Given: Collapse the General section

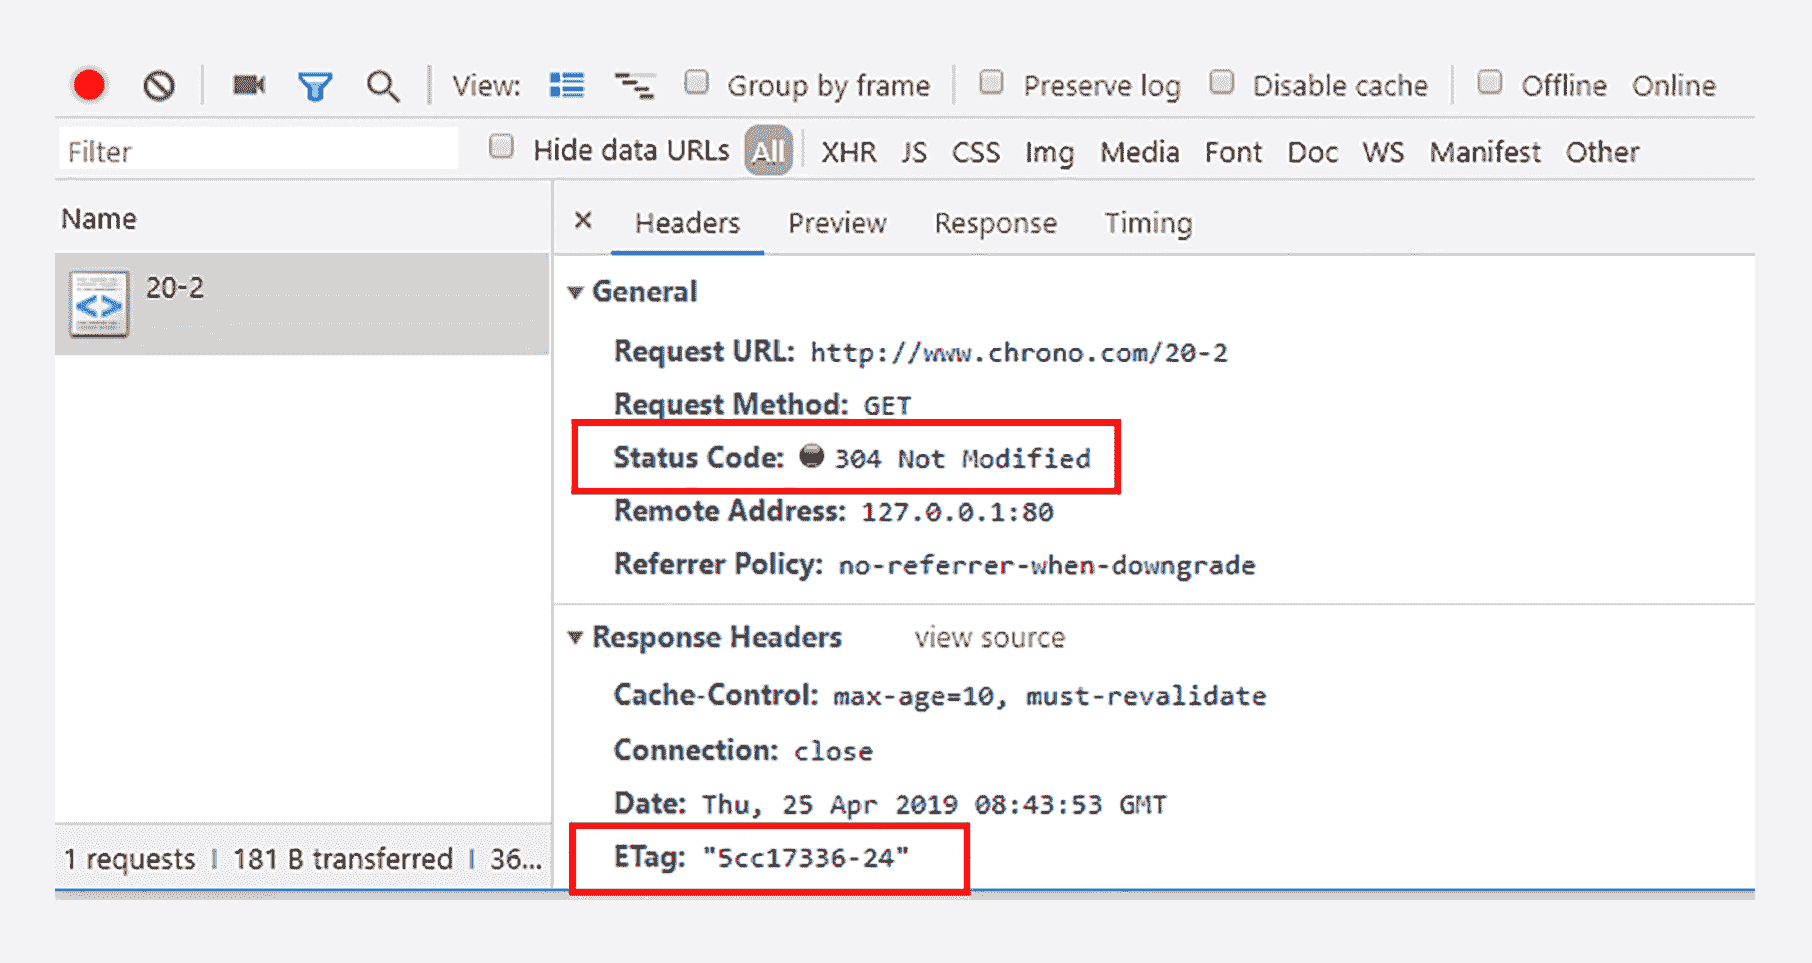Looking at the screenshot, I should coord(575,292).
